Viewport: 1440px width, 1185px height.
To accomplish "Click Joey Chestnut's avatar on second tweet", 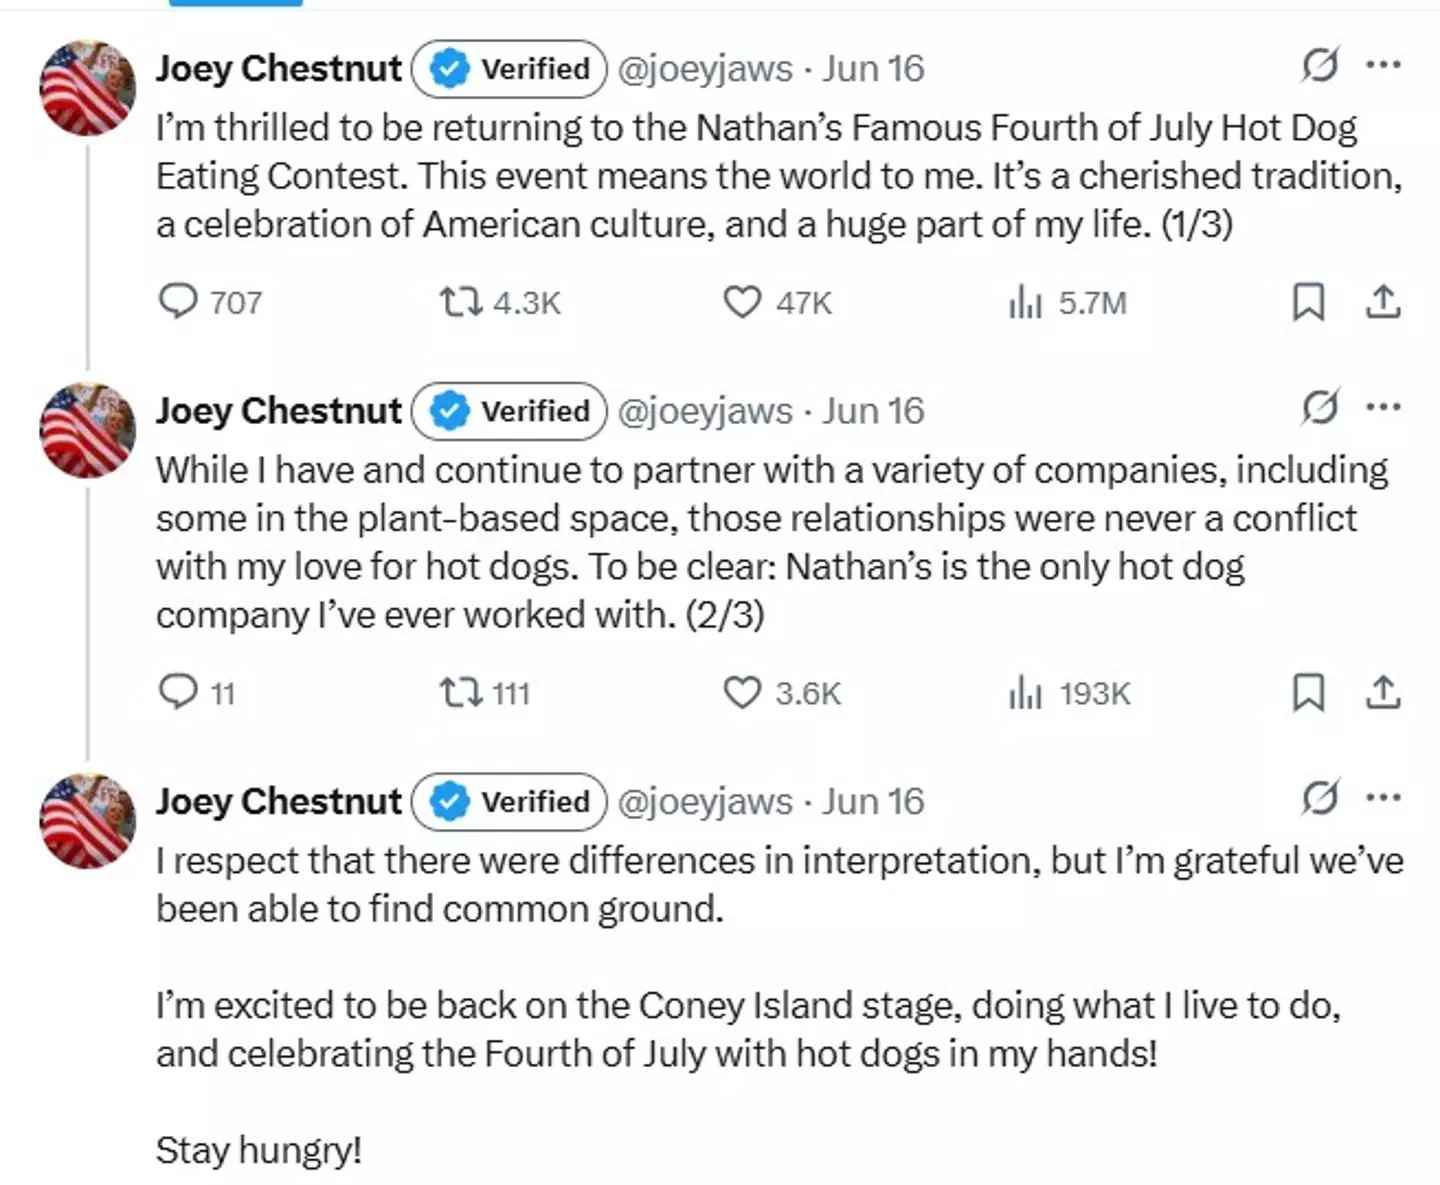I will pos(87,429).
